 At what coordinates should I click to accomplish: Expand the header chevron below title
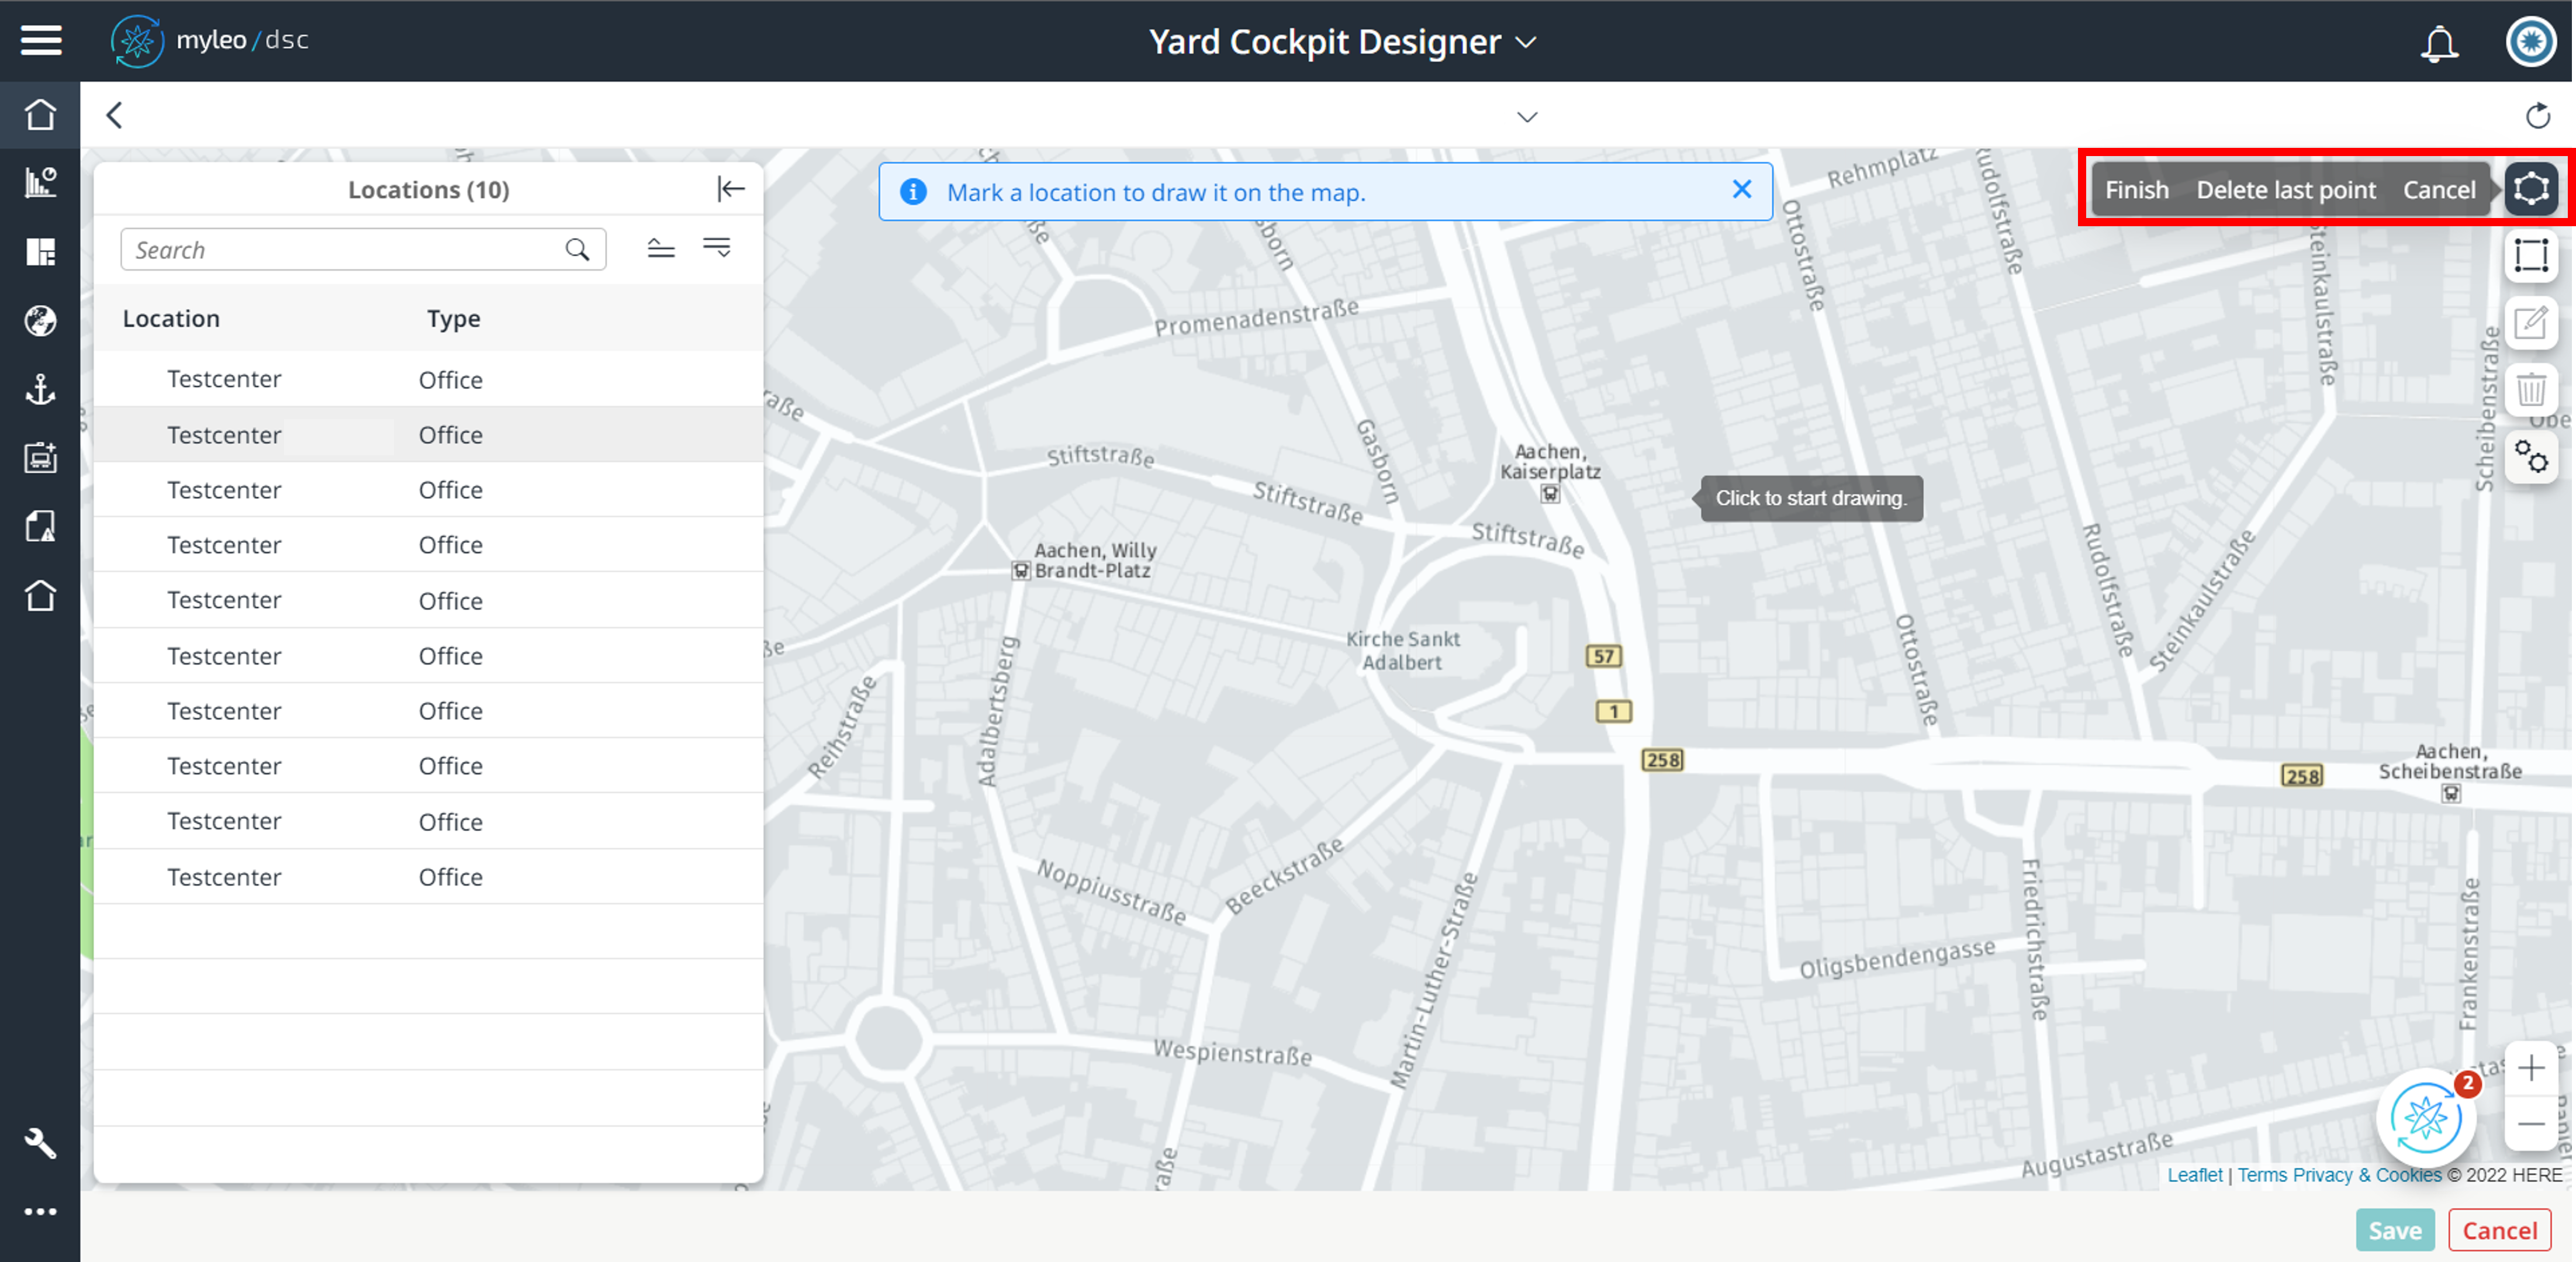pos(1526,117)
